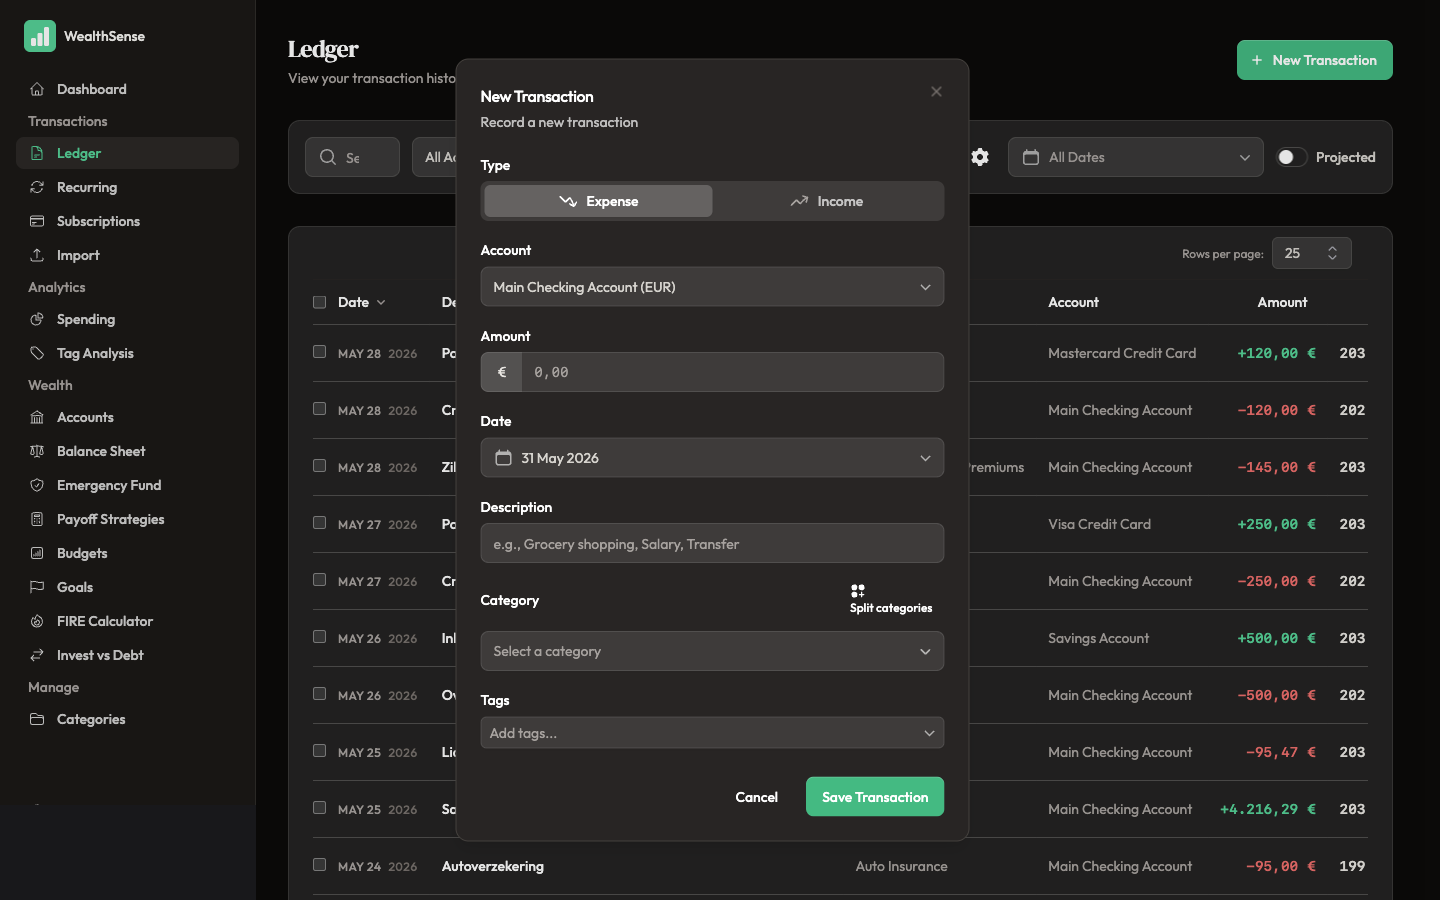Click Save Transaction button
Viewport: 1440px width, 900px height.
(x=875, y=797)
